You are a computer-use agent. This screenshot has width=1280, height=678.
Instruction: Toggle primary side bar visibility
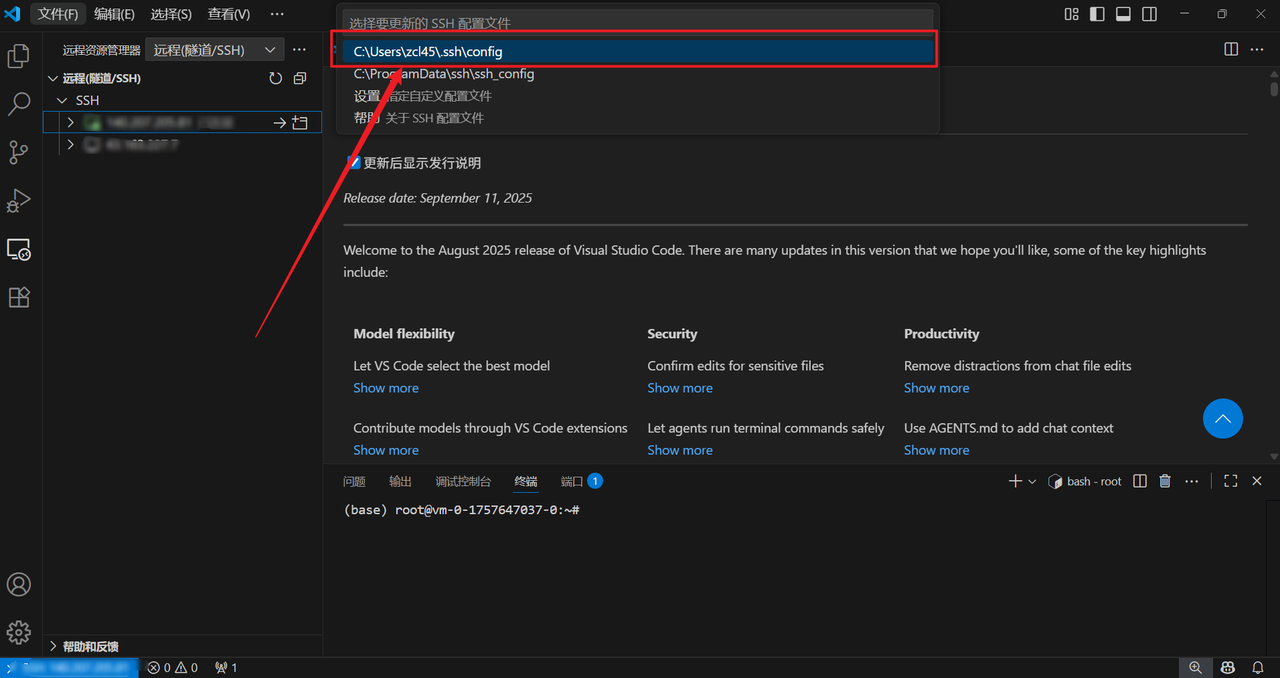coord(1098,14)
